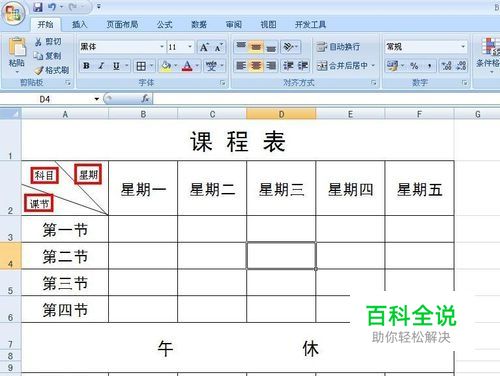Copy selection with 复制
The image size is (500, 376).
pyautogui.click(x=48, y=56)
